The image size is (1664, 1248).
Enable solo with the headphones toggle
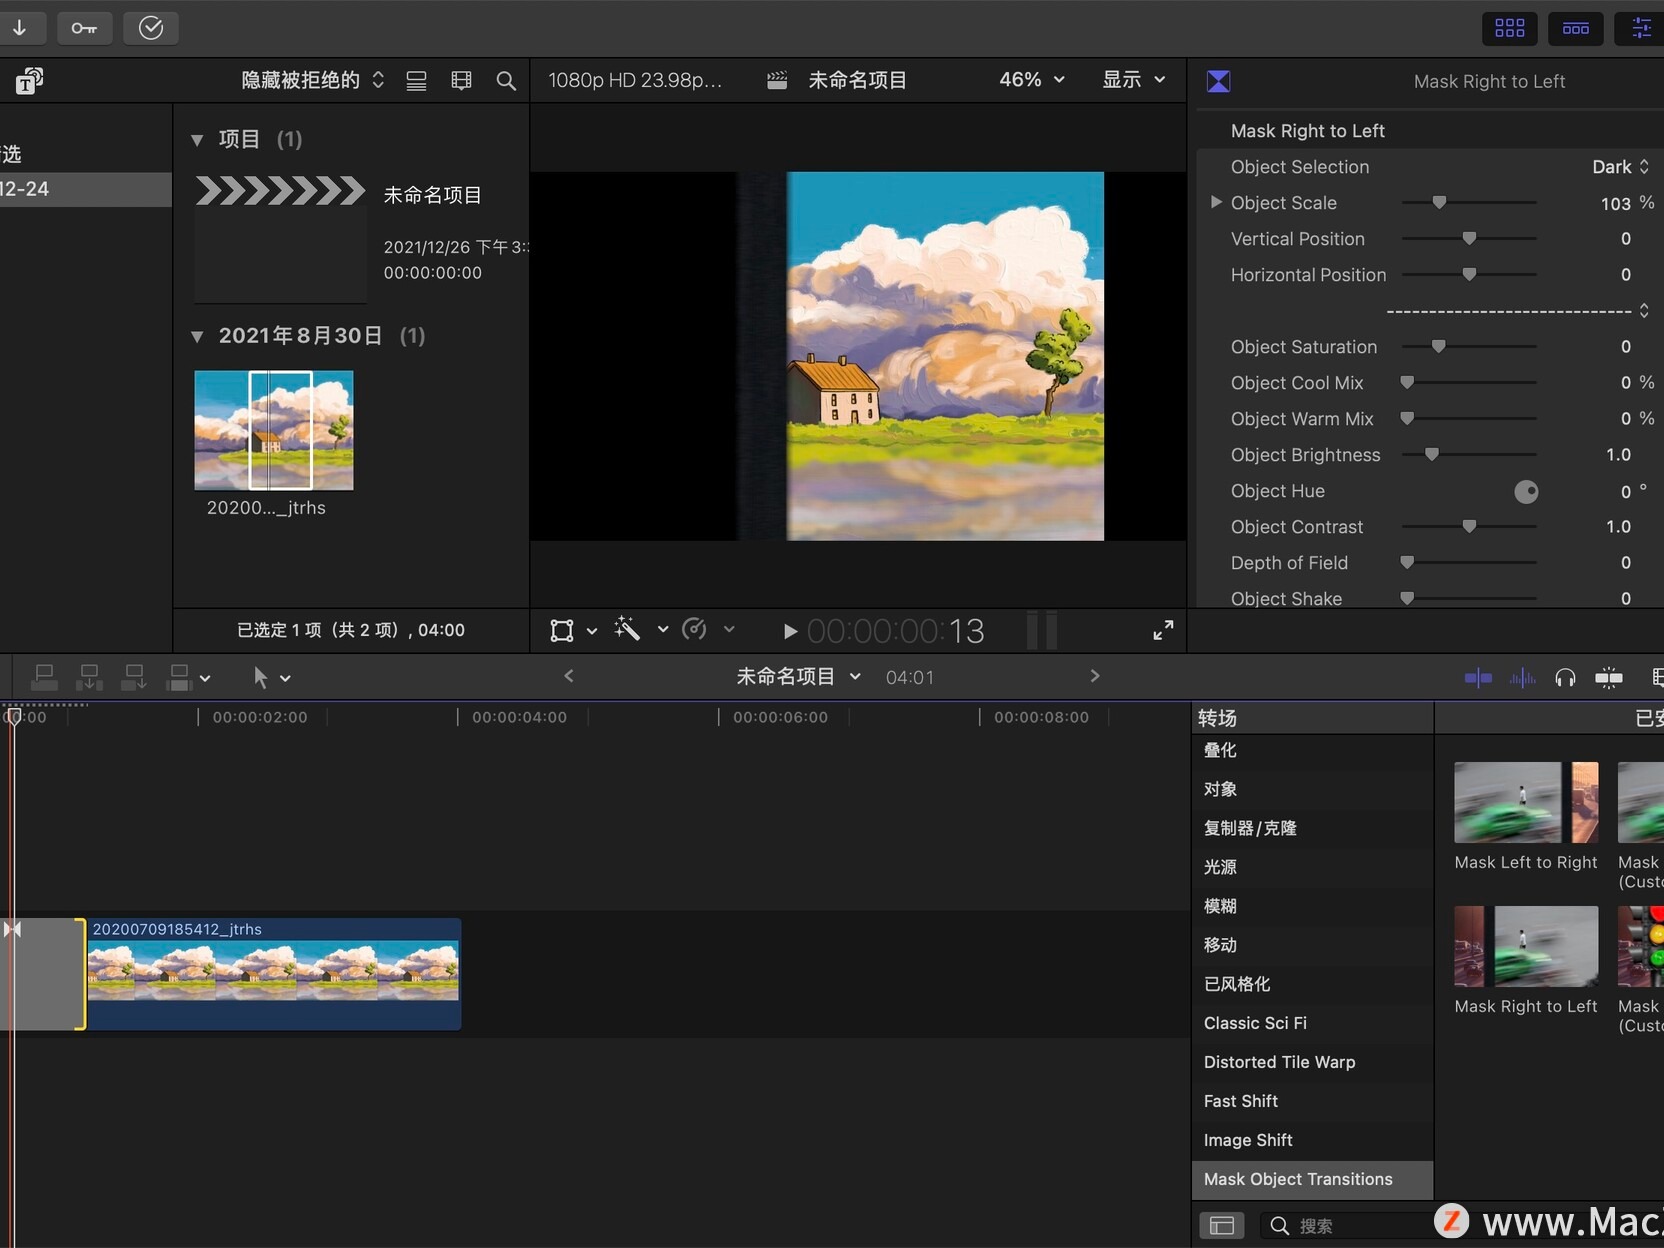click(x=1566, y=677)
